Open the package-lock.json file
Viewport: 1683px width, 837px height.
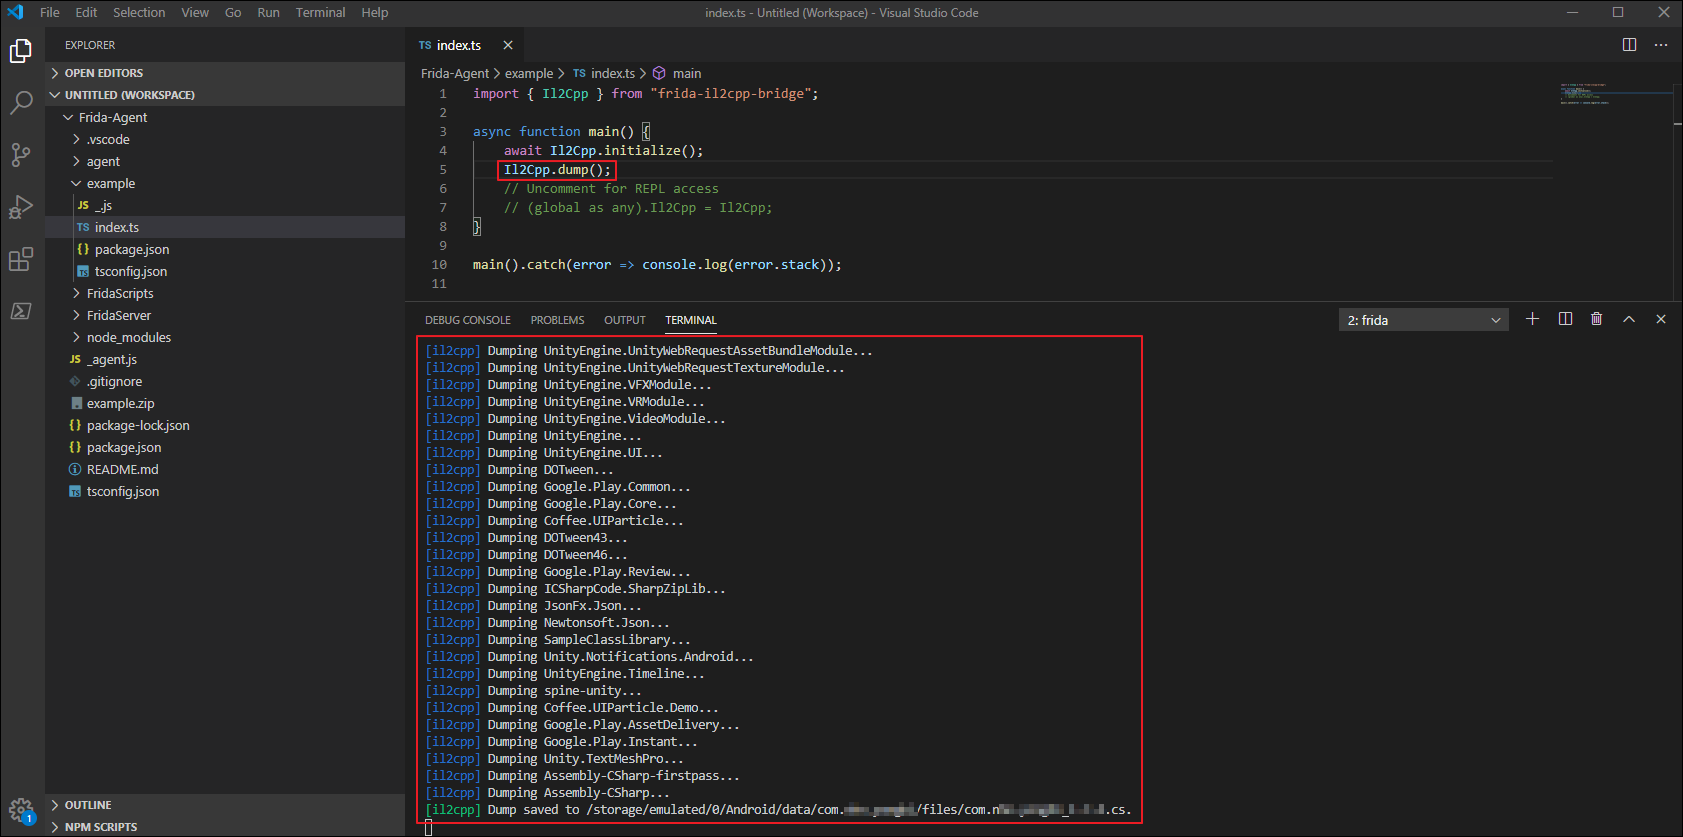point(225,425)
